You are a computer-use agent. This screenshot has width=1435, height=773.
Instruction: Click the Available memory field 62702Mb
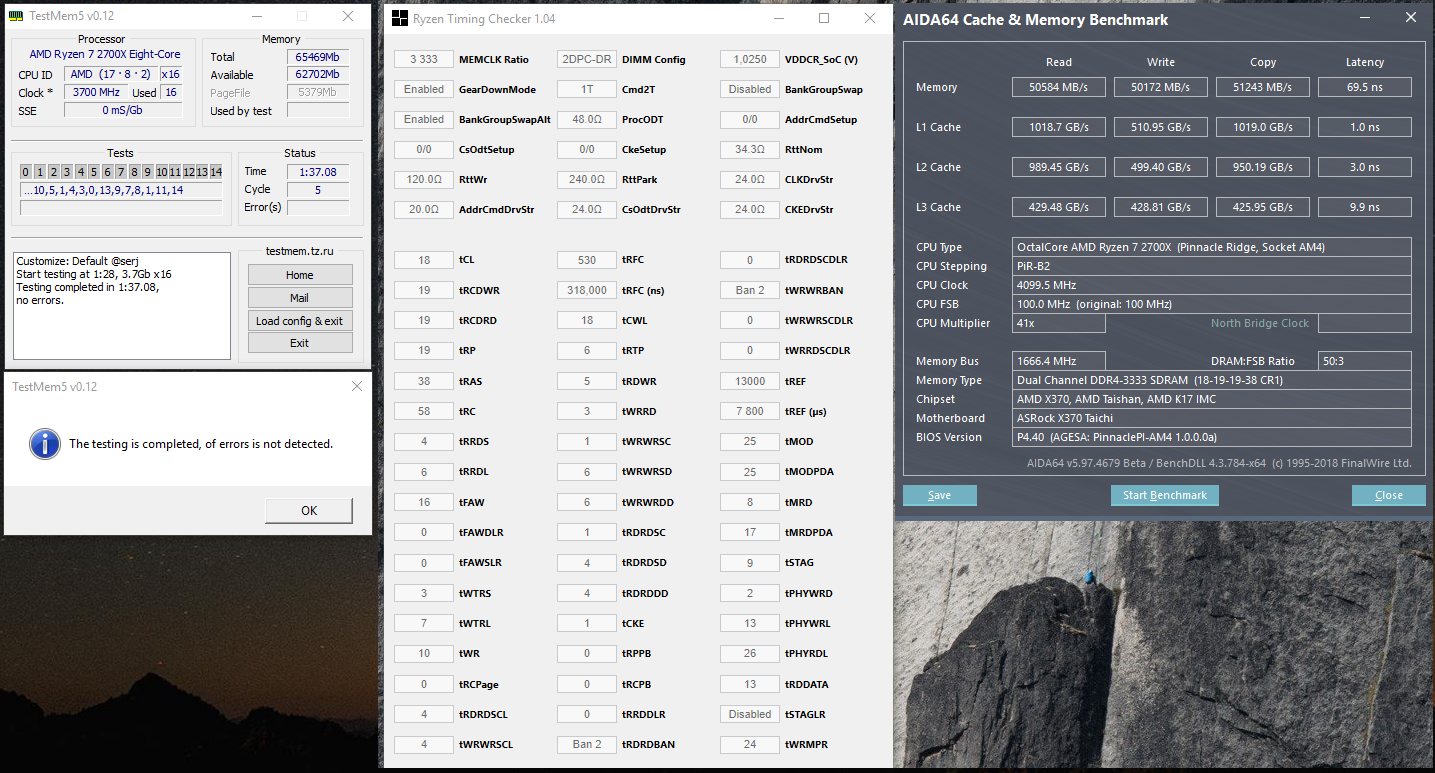click(318, 75)
